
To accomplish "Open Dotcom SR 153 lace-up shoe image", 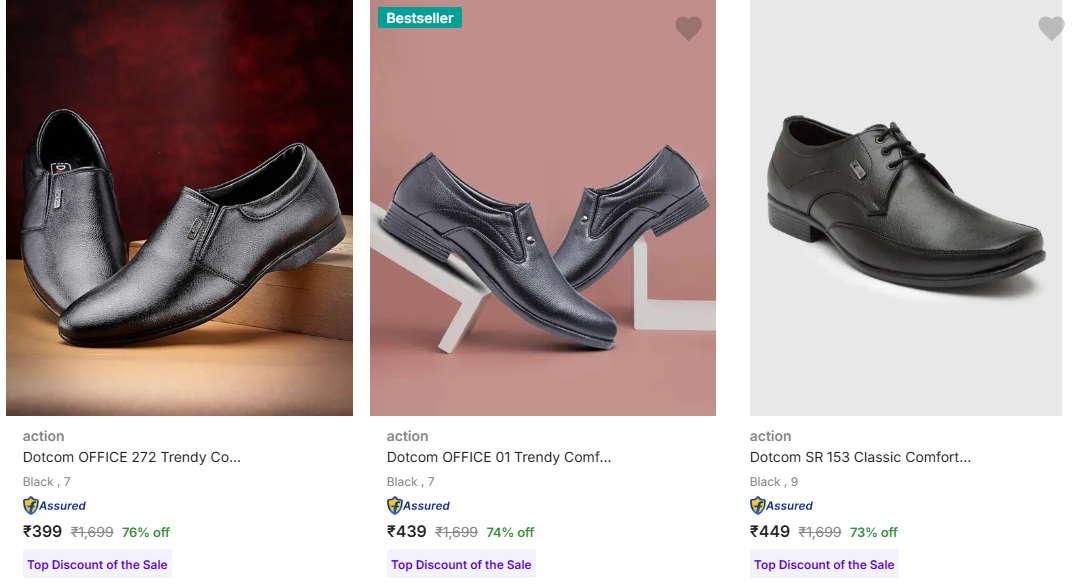I will click(905, 210).
